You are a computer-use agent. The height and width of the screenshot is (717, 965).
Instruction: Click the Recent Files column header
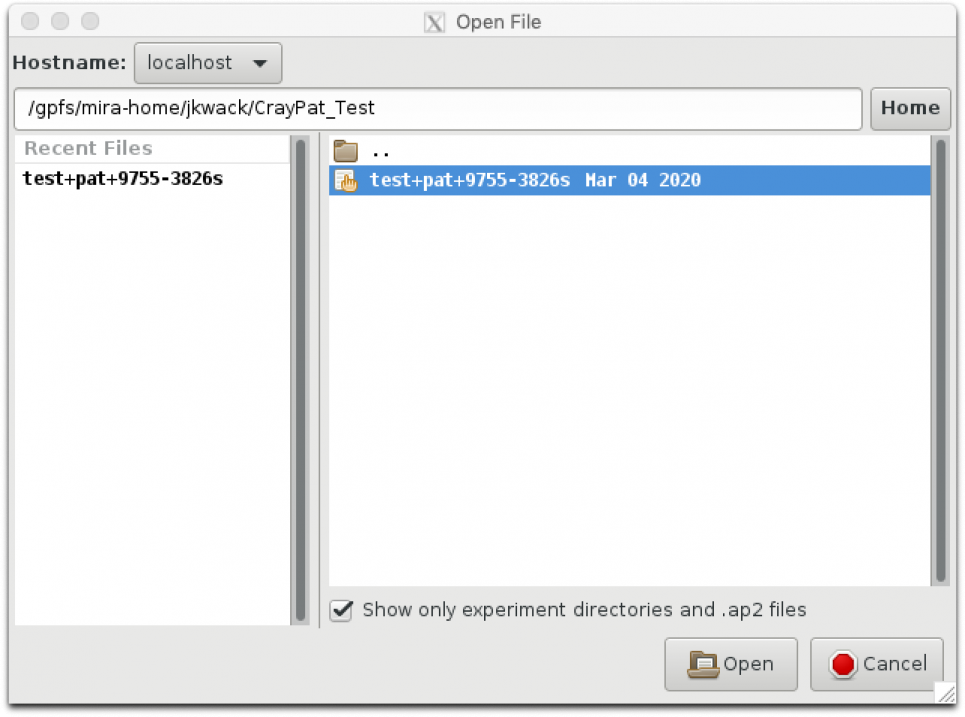click(x=88, y=148)
